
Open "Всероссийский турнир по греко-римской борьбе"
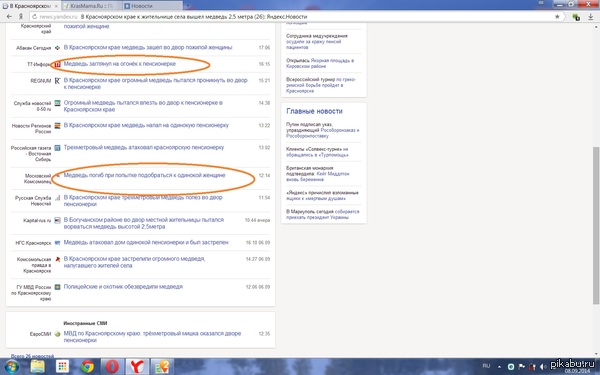[321, 85]
